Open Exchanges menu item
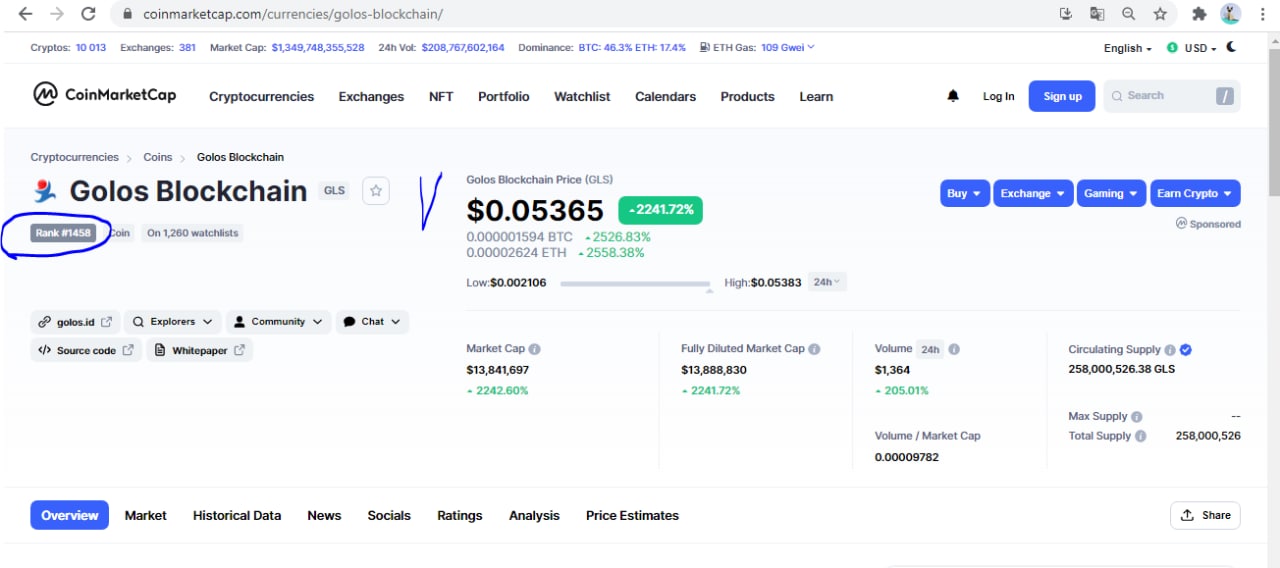This screenshot has height=568, width=1280. (371, 96)
